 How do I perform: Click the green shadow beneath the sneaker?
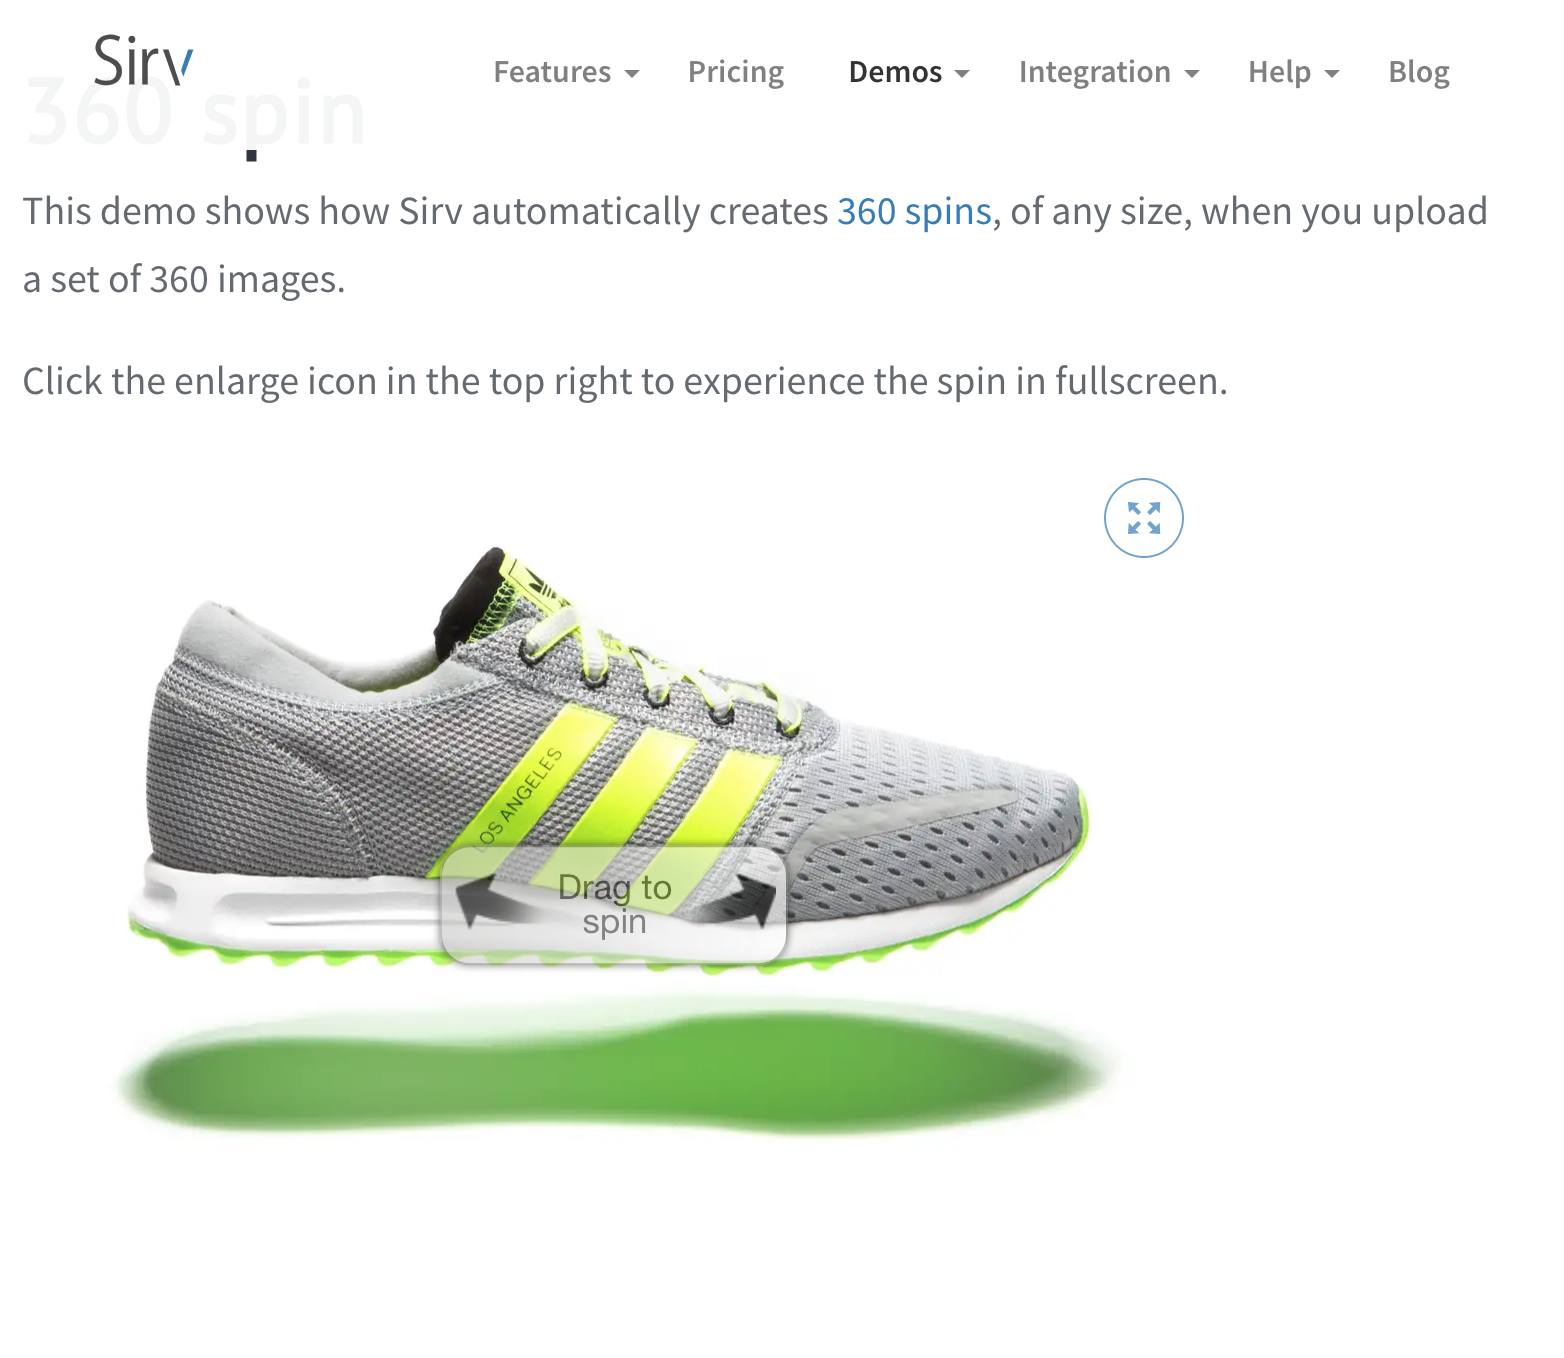click(x=615, y=1070)
